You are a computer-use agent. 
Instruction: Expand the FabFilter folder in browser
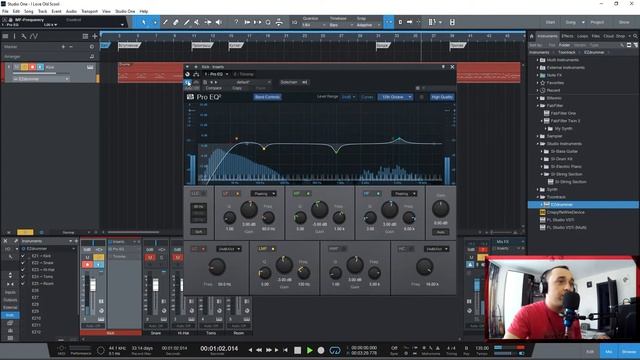tap(538, 106)
